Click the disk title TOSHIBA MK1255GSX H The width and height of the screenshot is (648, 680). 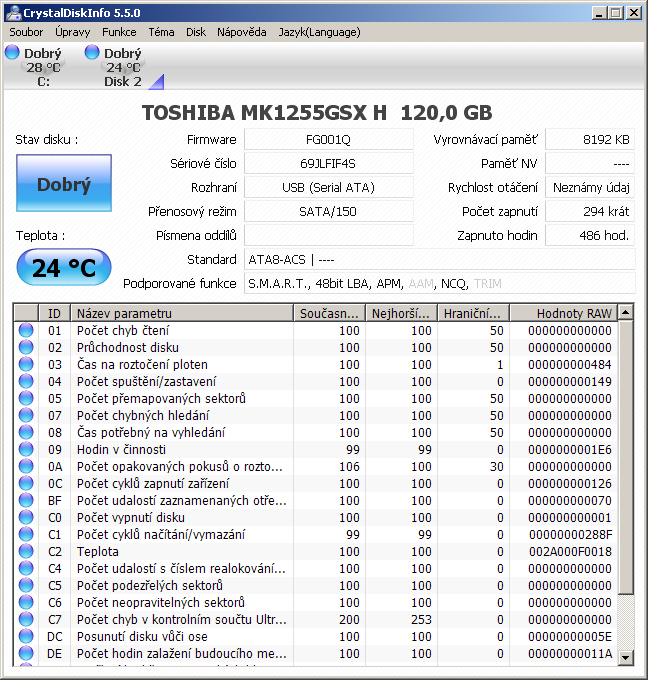click(x=264, y=113)
